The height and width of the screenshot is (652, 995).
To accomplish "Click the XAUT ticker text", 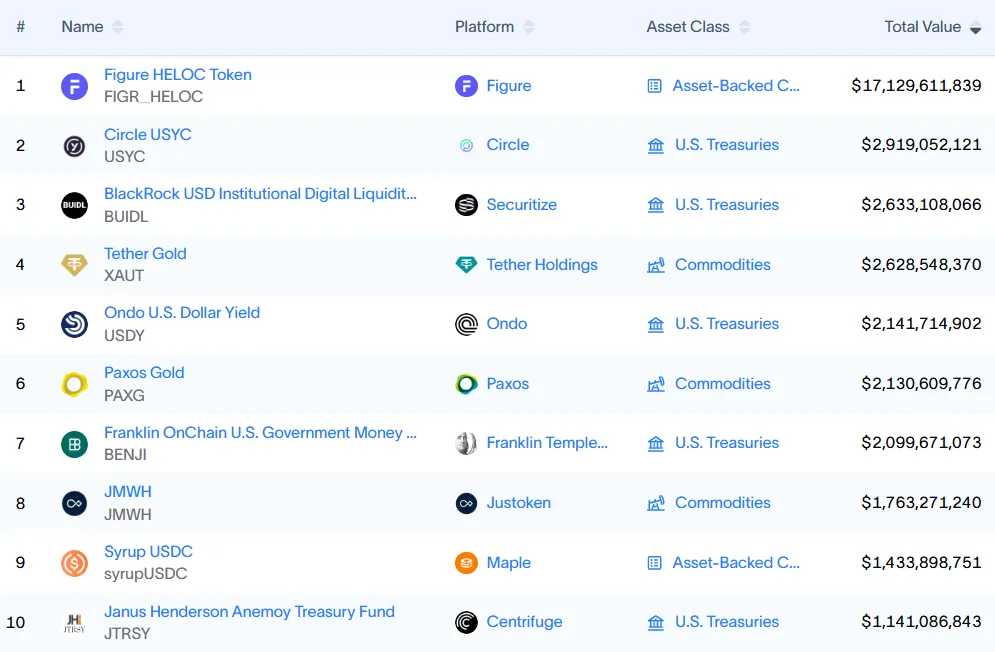I will [x=124, y=276].
